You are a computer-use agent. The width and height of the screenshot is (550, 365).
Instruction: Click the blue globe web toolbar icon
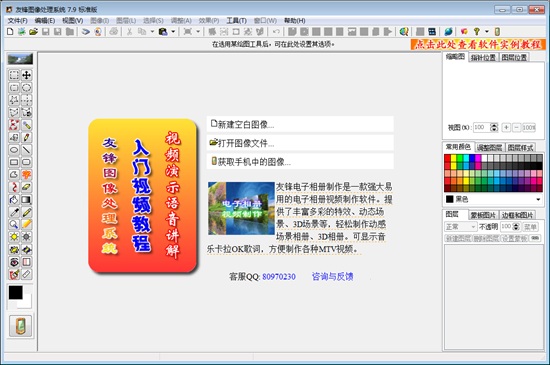click(448, 32)
